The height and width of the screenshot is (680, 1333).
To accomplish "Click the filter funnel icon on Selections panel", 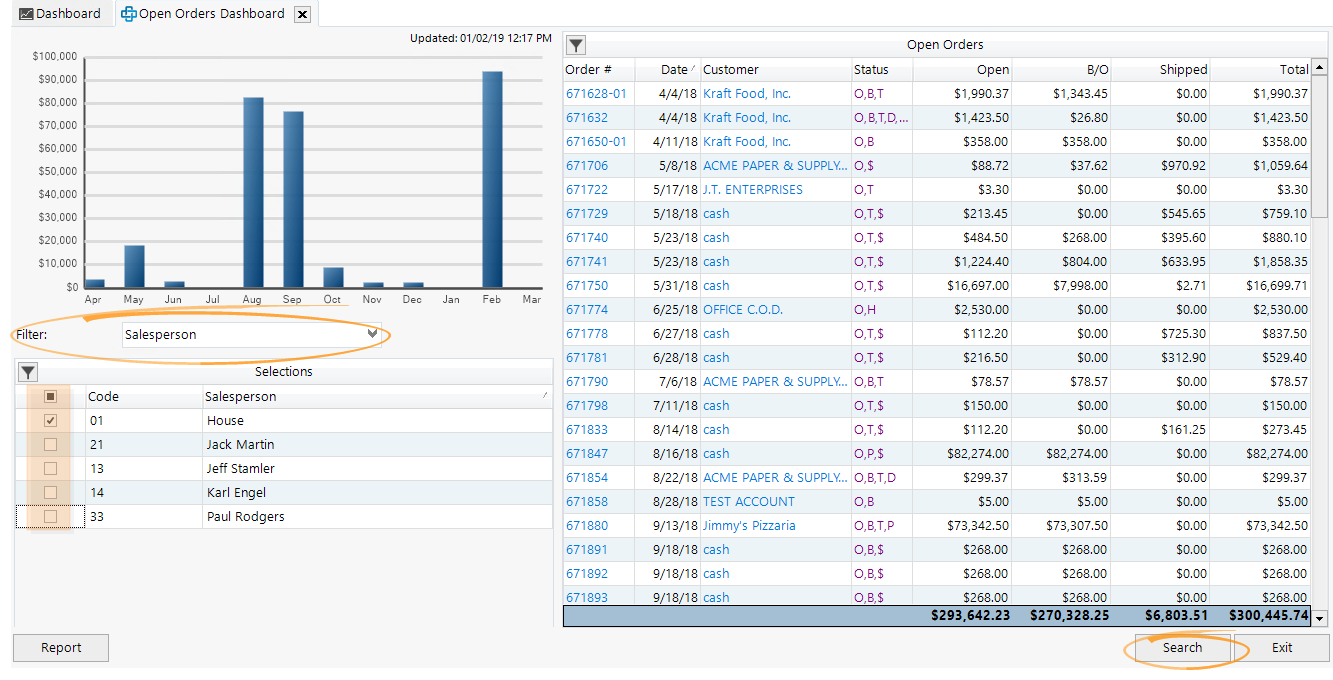I will [x=27, y=371].
